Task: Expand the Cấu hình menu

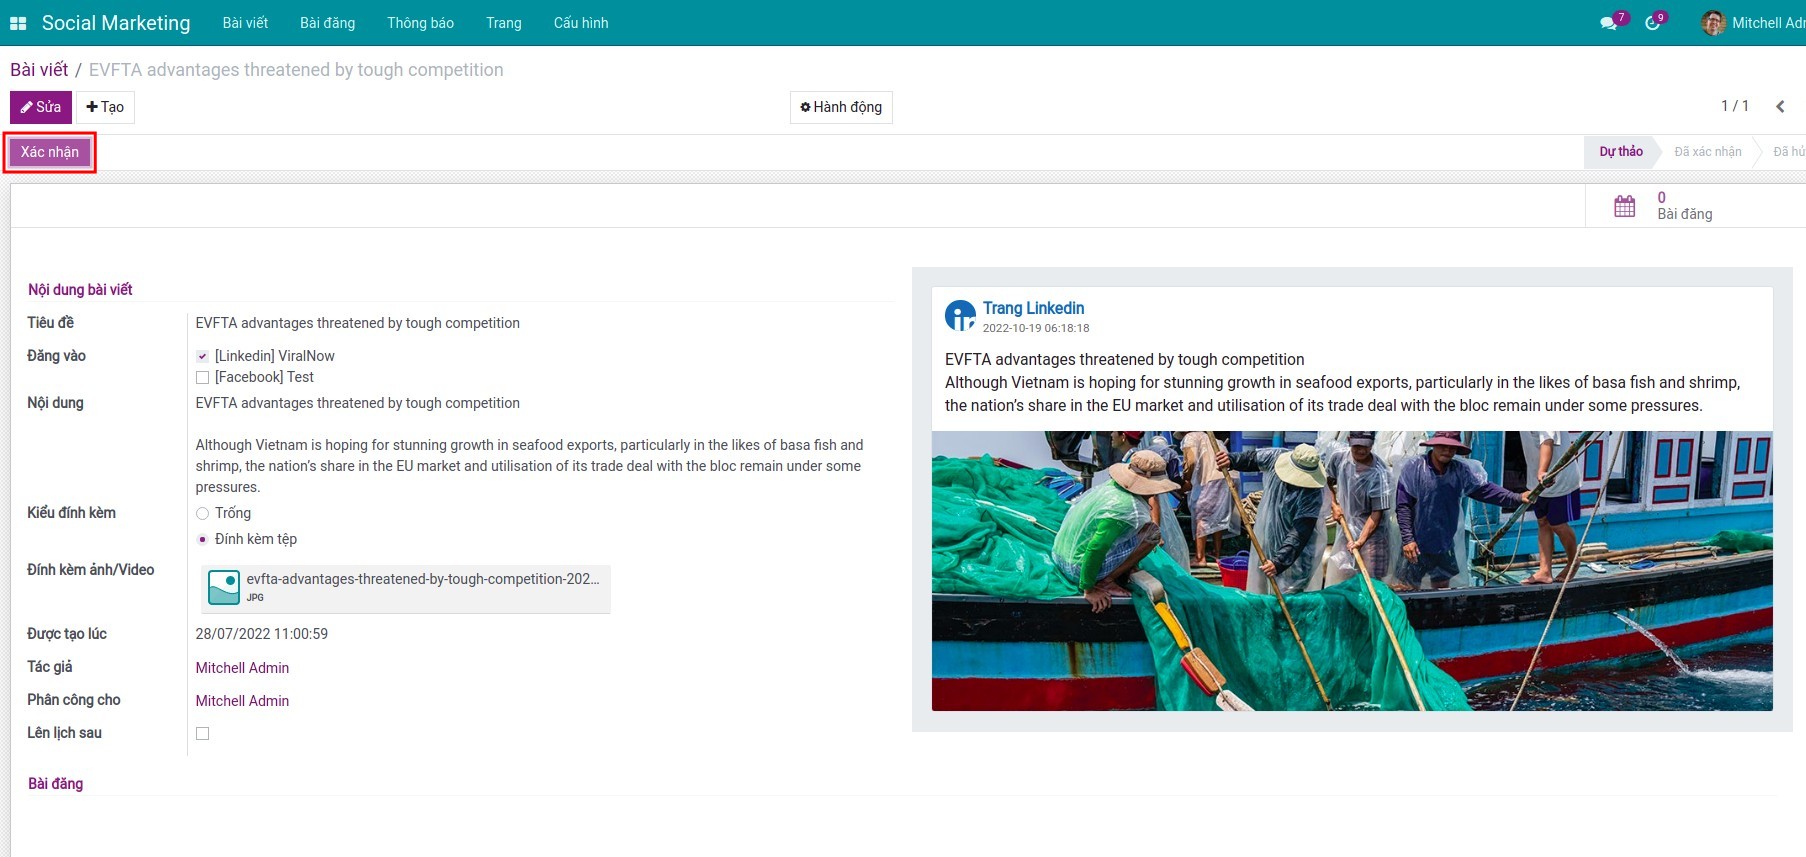Action: coord(580,23)
